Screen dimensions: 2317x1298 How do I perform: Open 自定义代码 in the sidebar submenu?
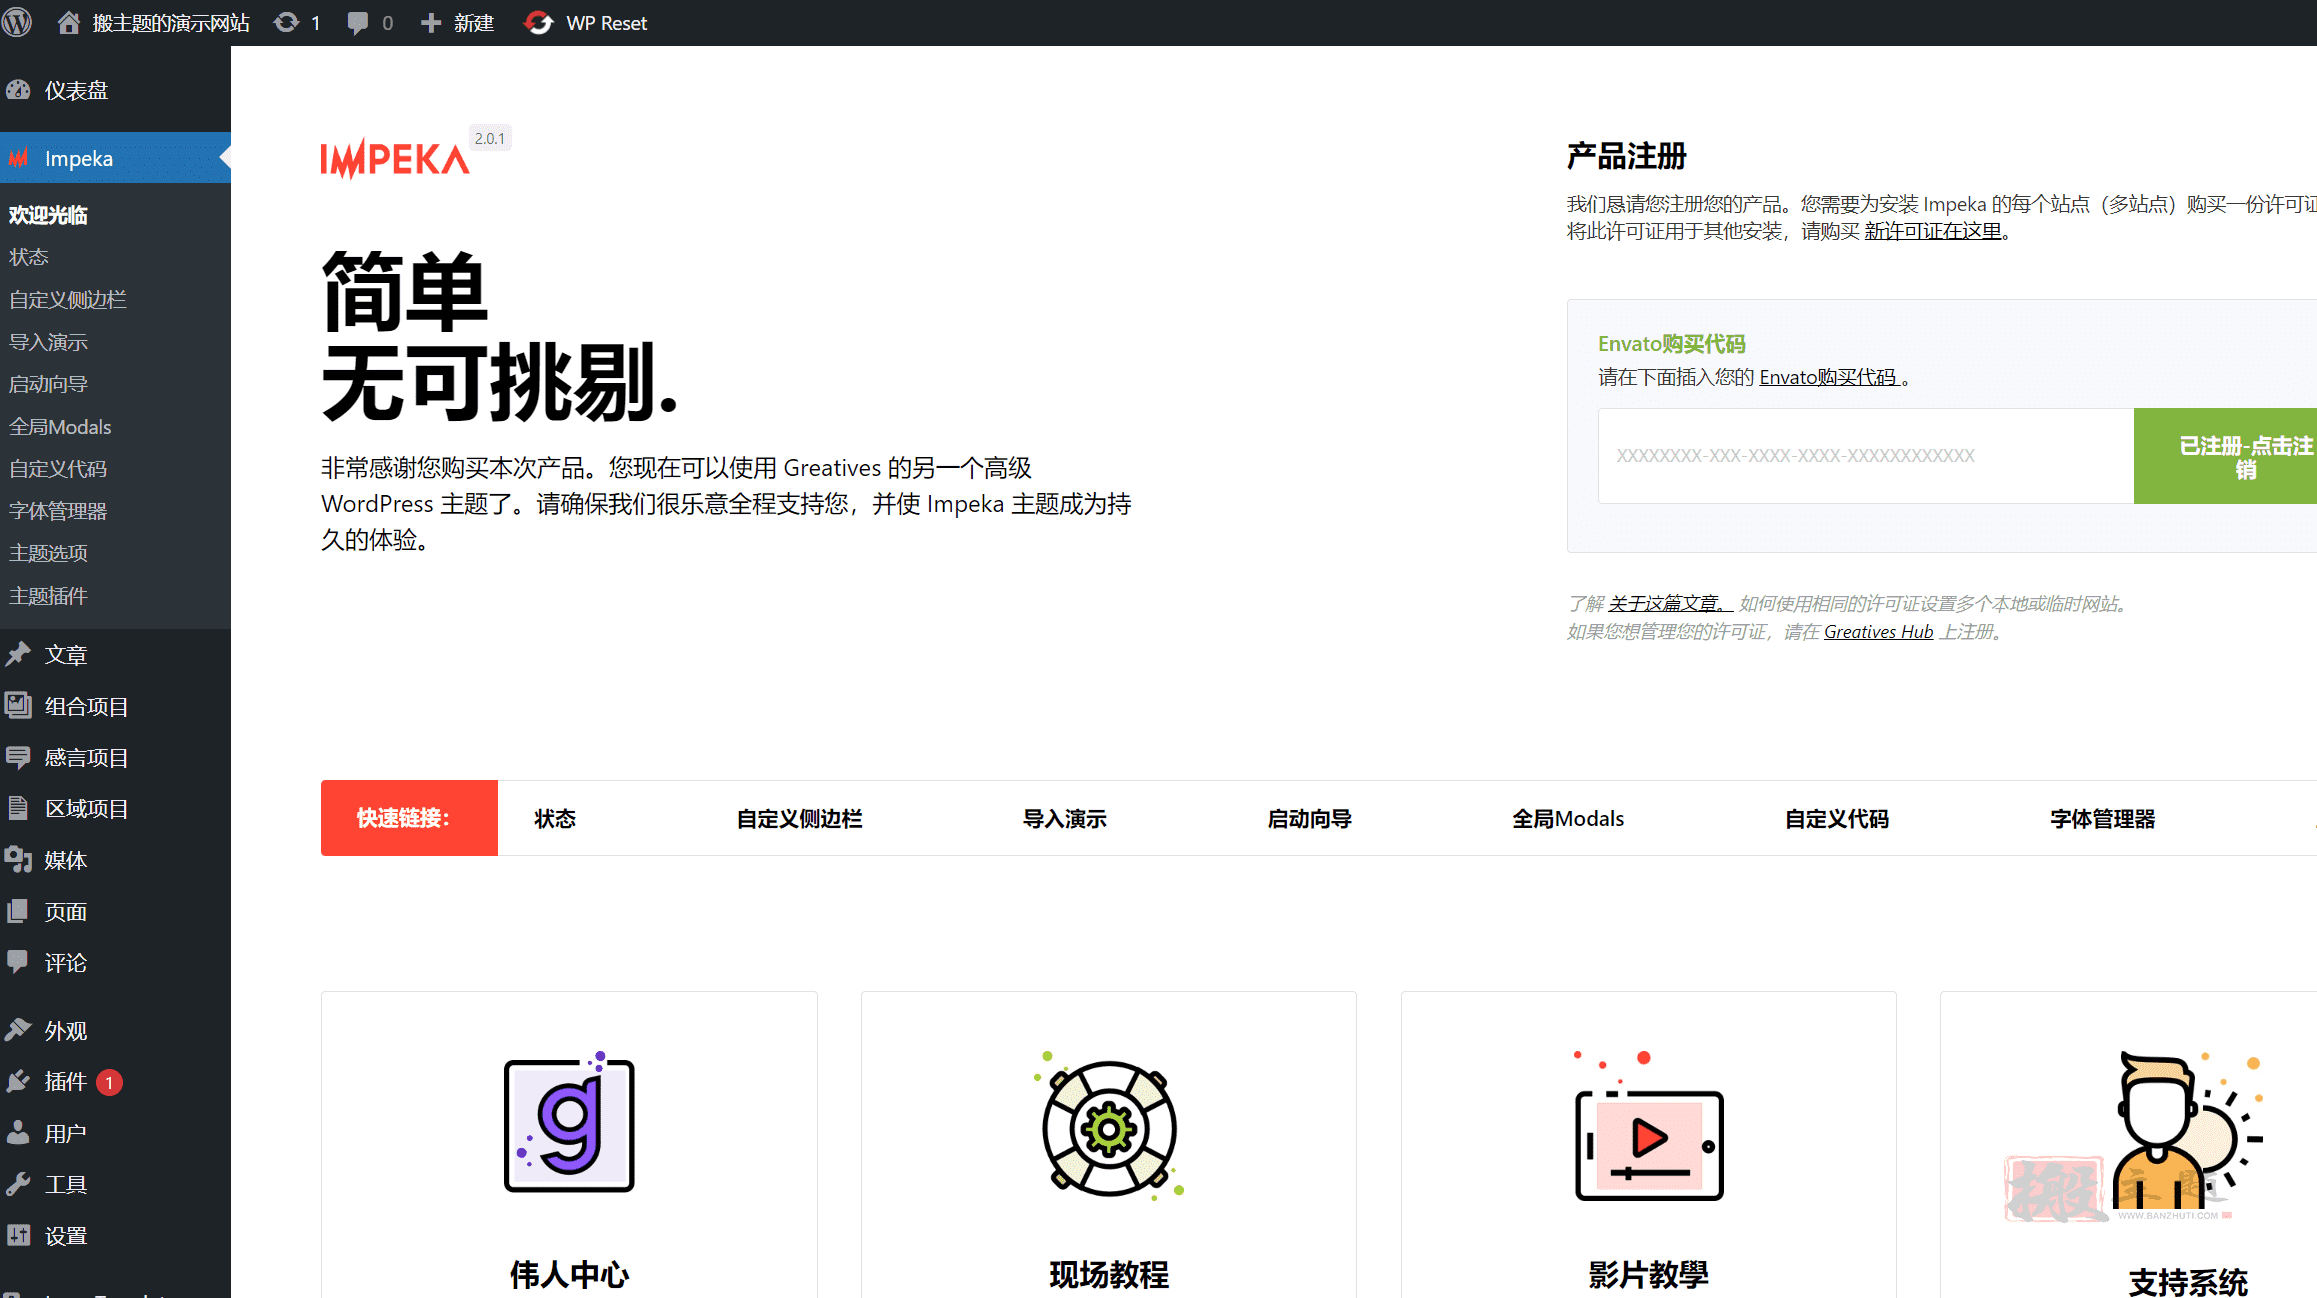tap(58, 468)
